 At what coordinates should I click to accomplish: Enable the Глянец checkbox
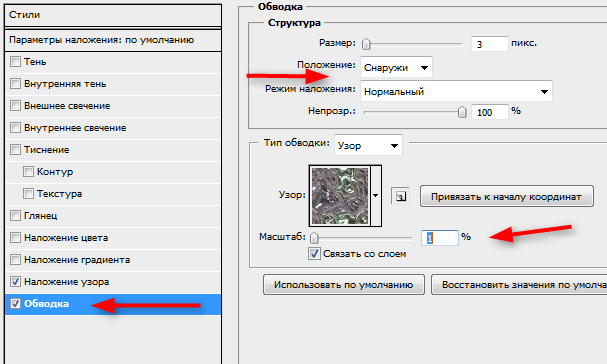[x=15, y=215]
